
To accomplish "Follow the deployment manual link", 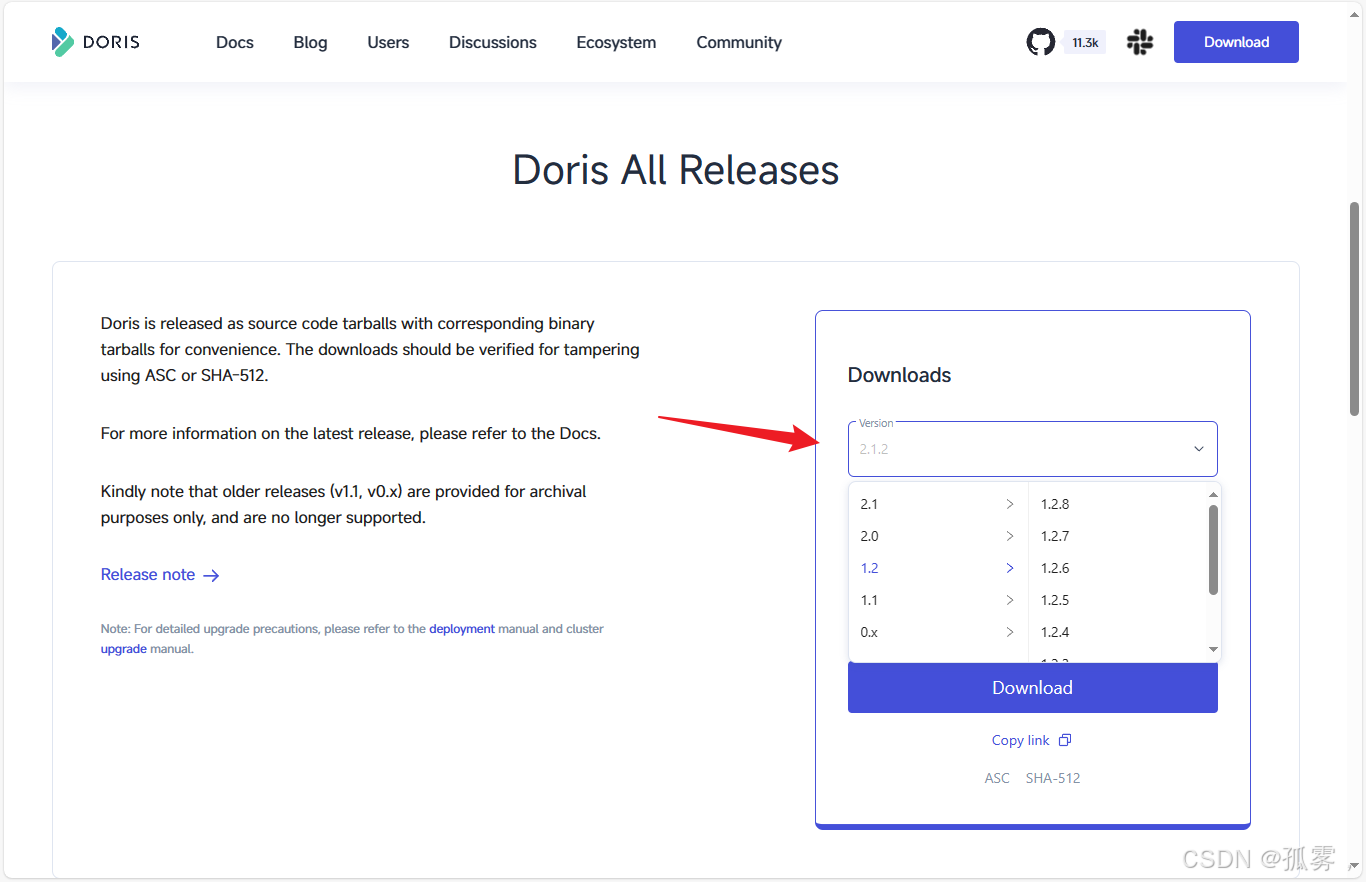I will click(462, 629).
